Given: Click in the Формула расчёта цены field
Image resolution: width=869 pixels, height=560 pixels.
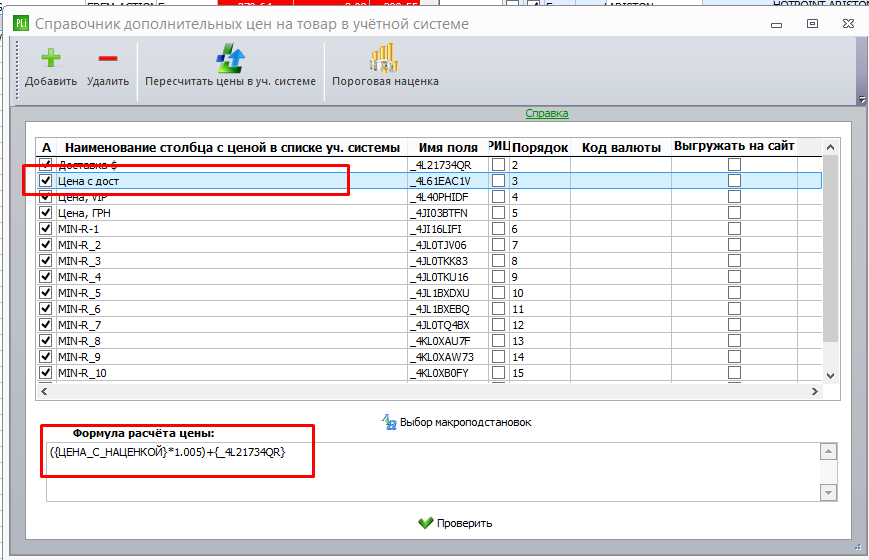Looking at the screenshot, I should pos(432,472).
